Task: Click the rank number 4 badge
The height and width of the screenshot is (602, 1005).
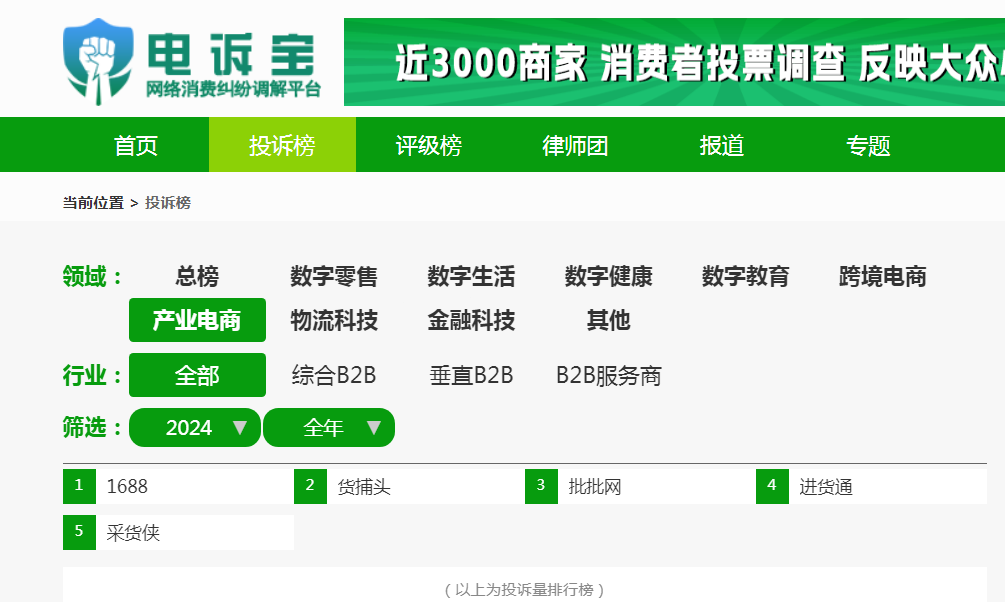Action: point(772,486)
